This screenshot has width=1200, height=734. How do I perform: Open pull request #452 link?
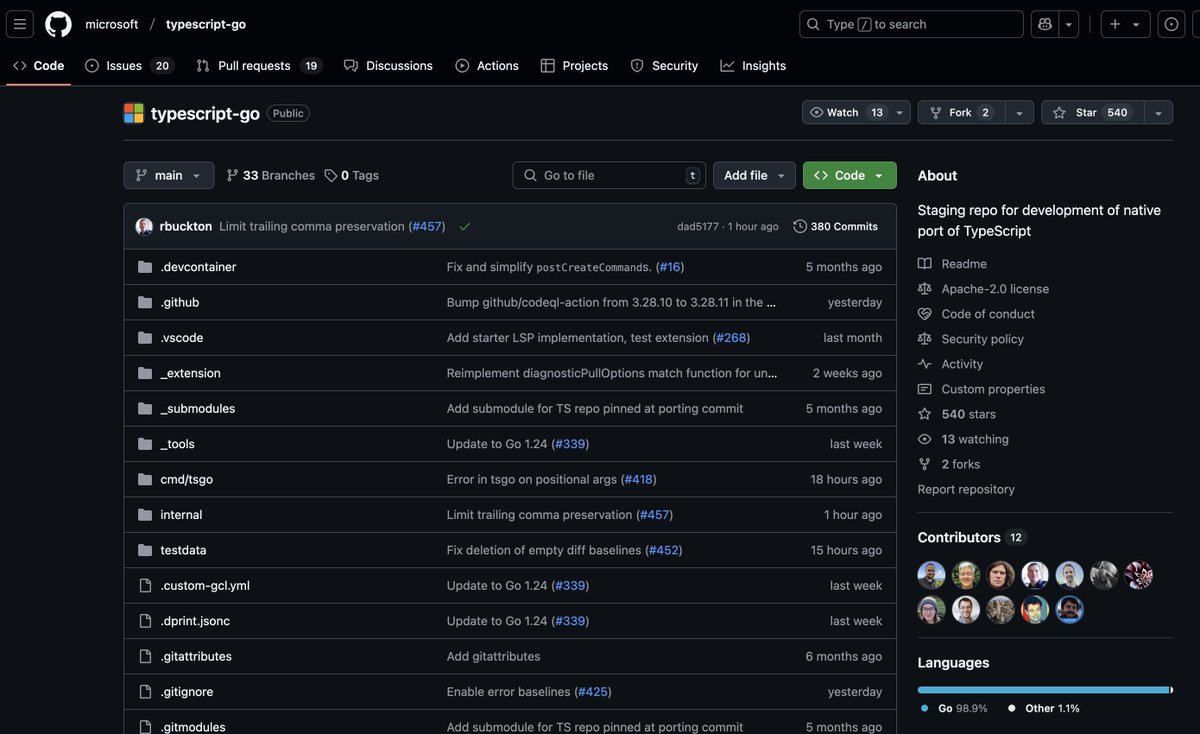pos(664,551)
